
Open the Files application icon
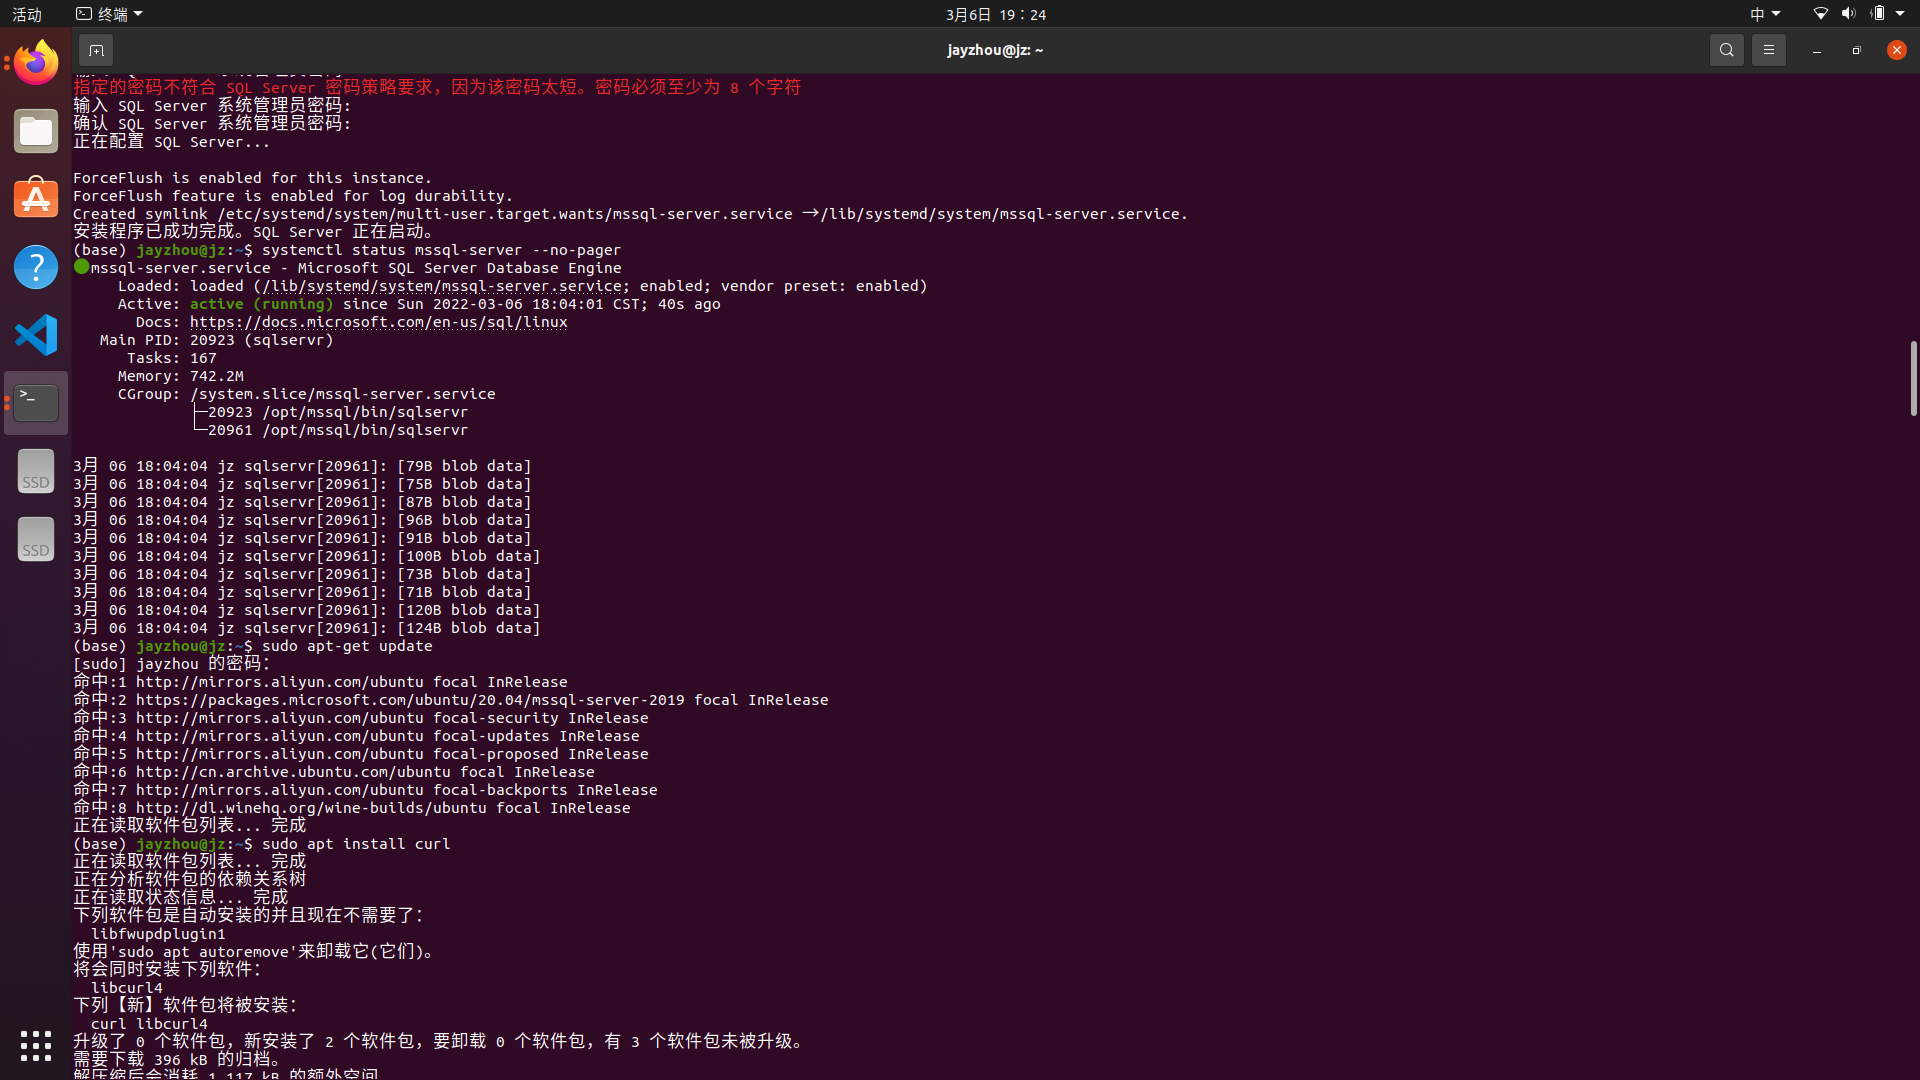coord(35,130)
